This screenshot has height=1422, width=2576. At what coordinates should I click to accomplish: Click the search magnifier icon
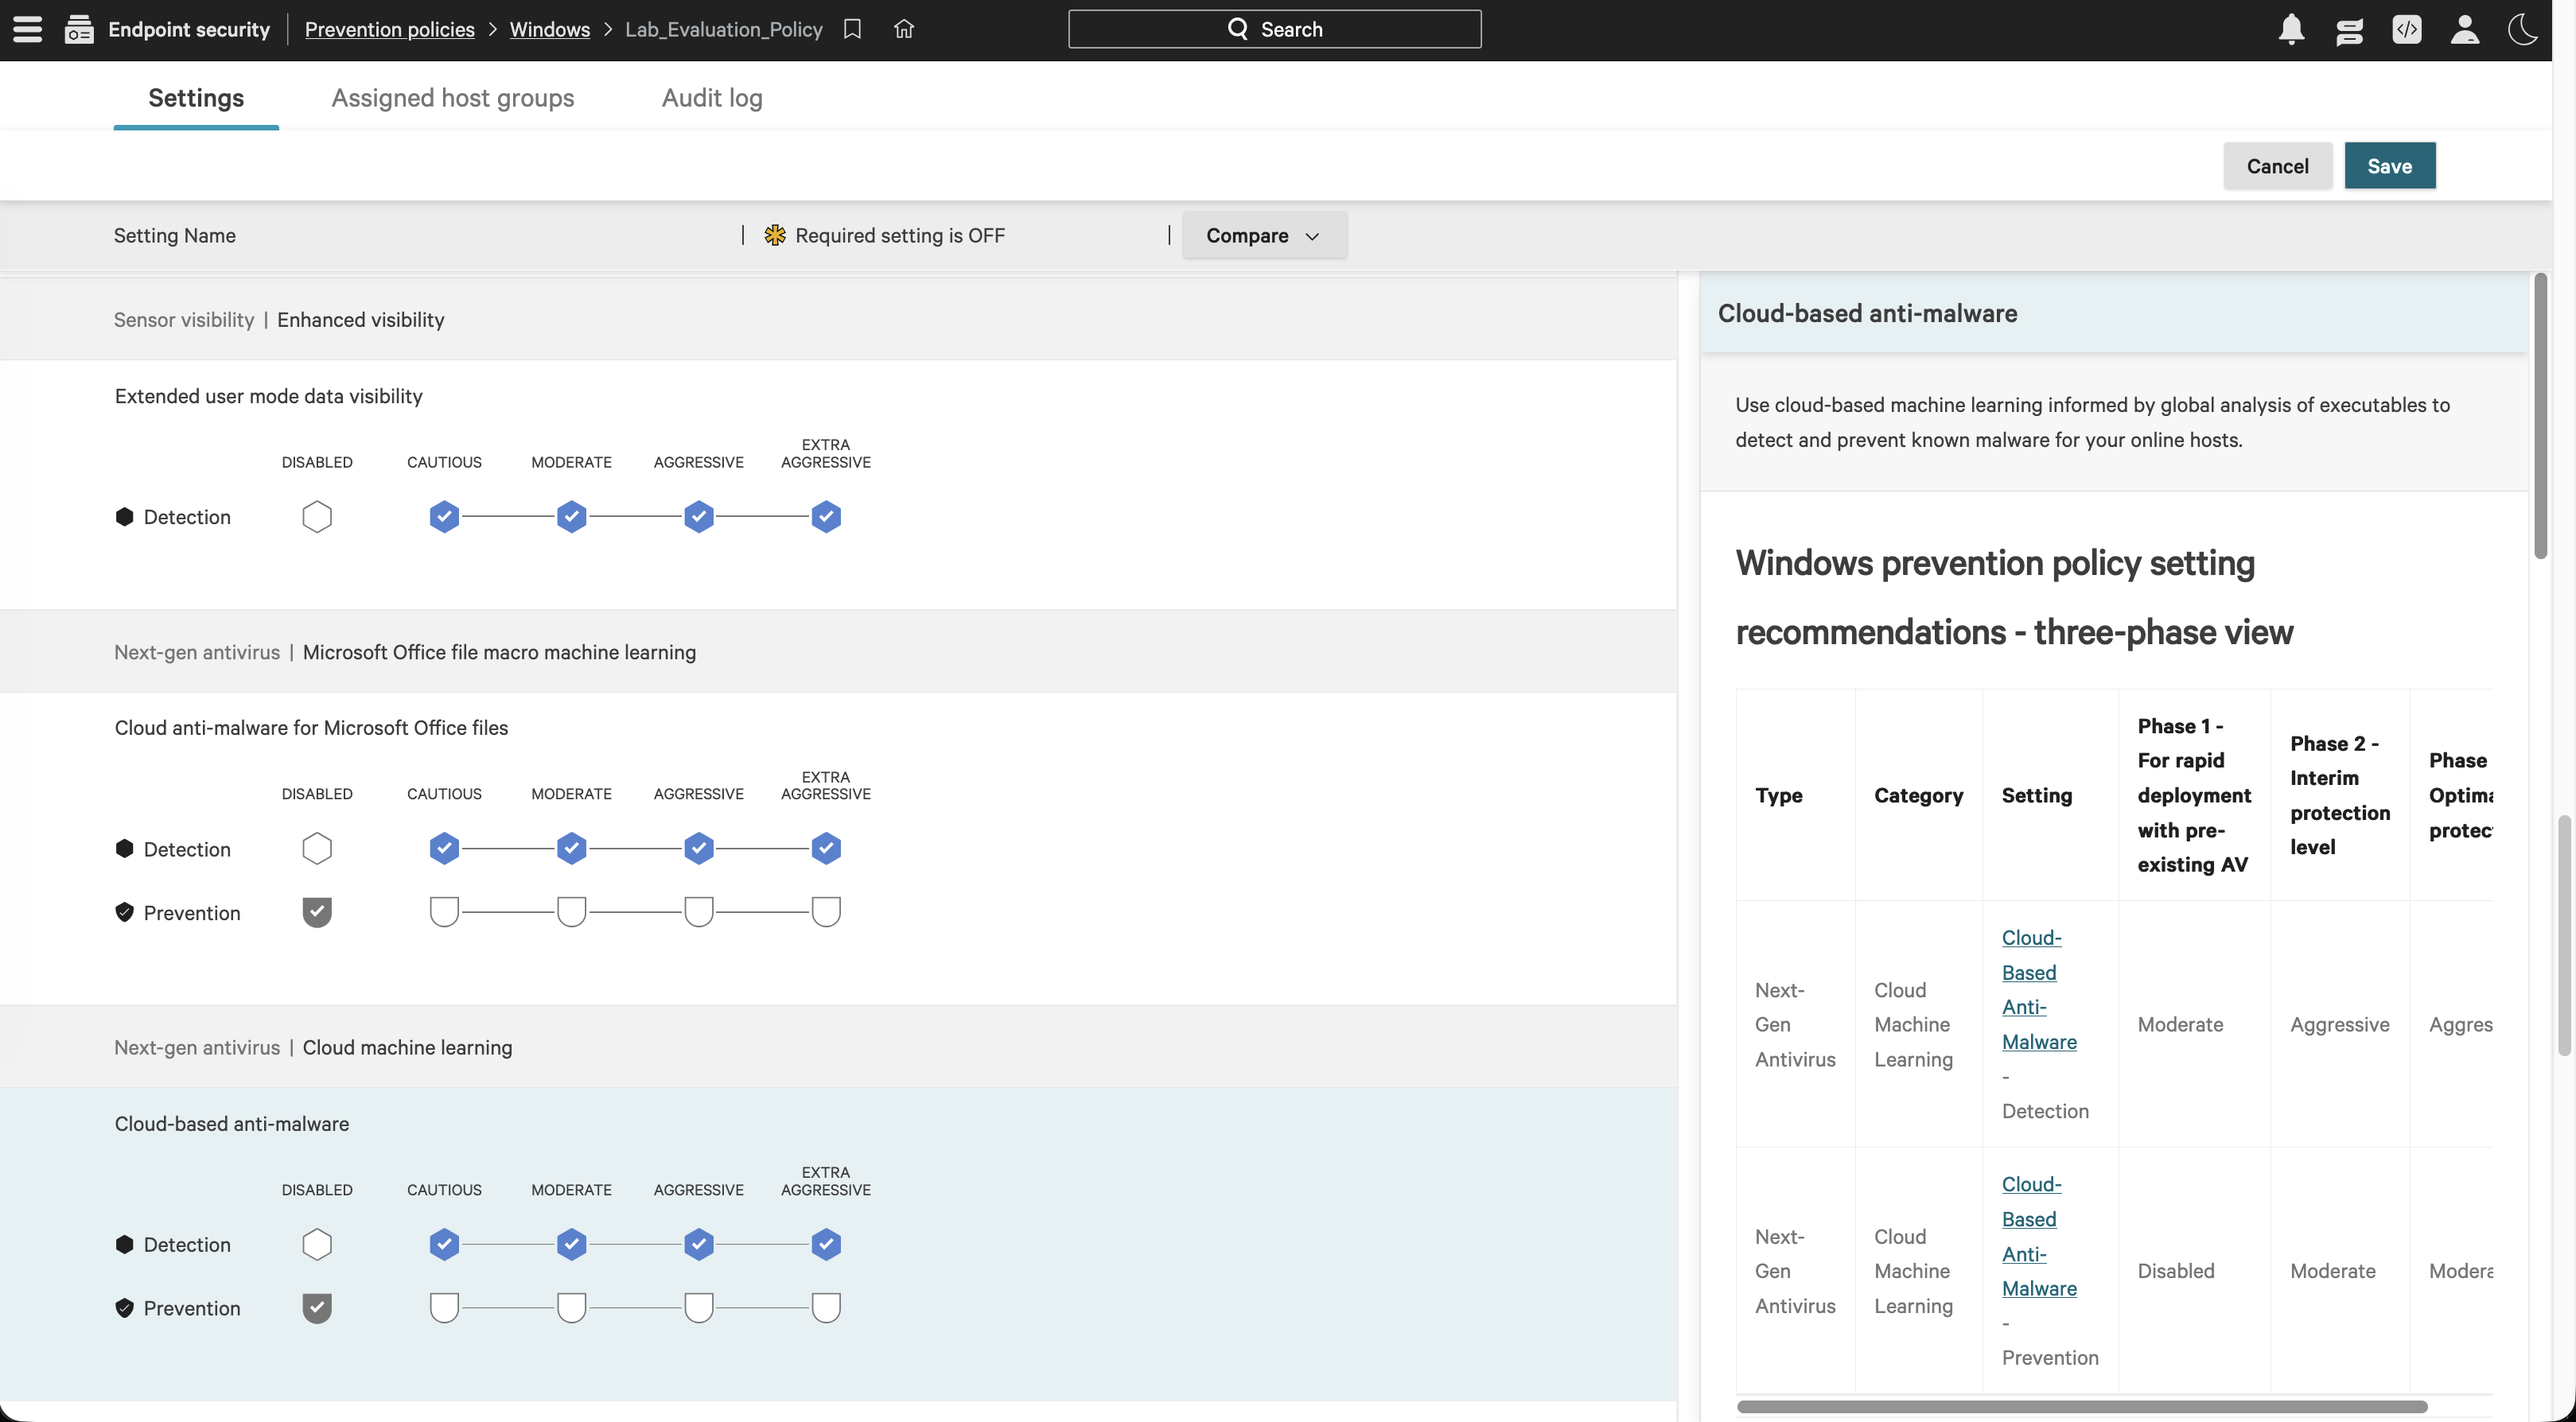(1238, 29)
